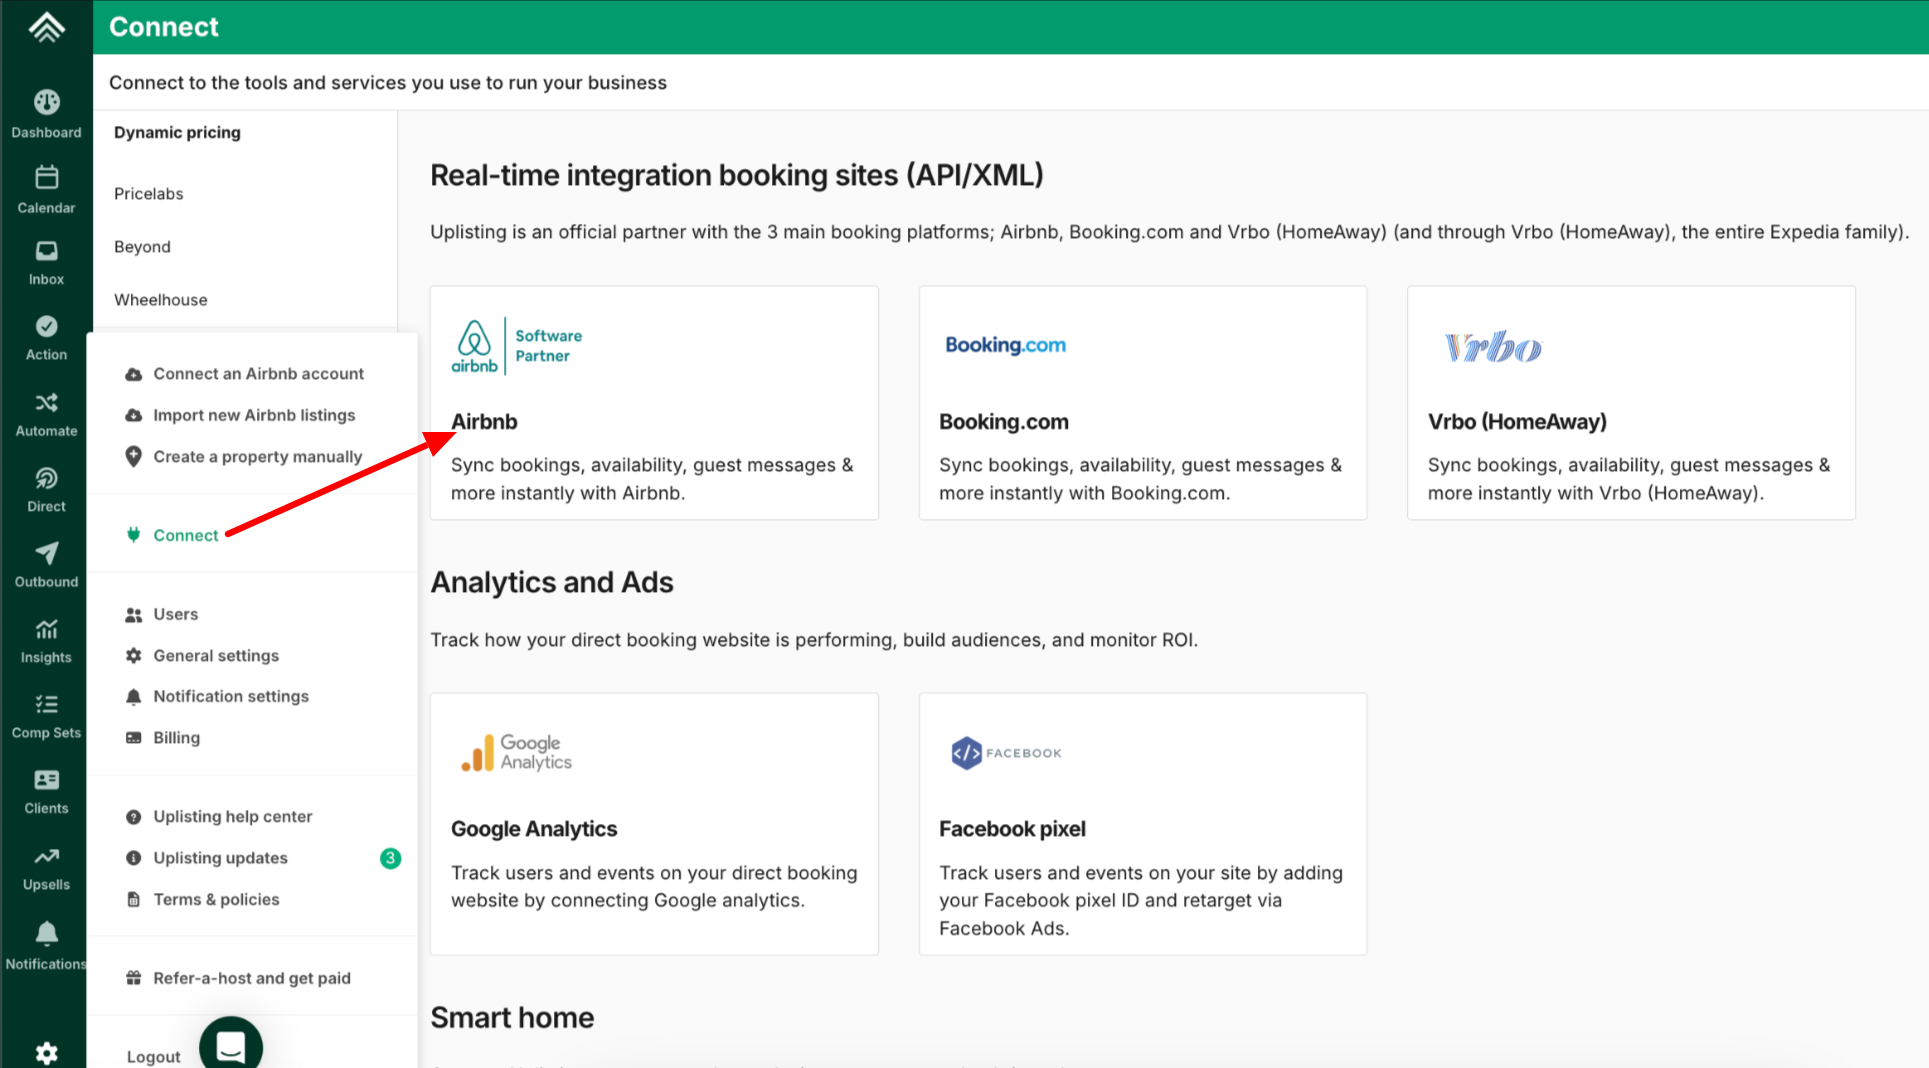Click the Vrbo logo

[x=1493, y=347]
